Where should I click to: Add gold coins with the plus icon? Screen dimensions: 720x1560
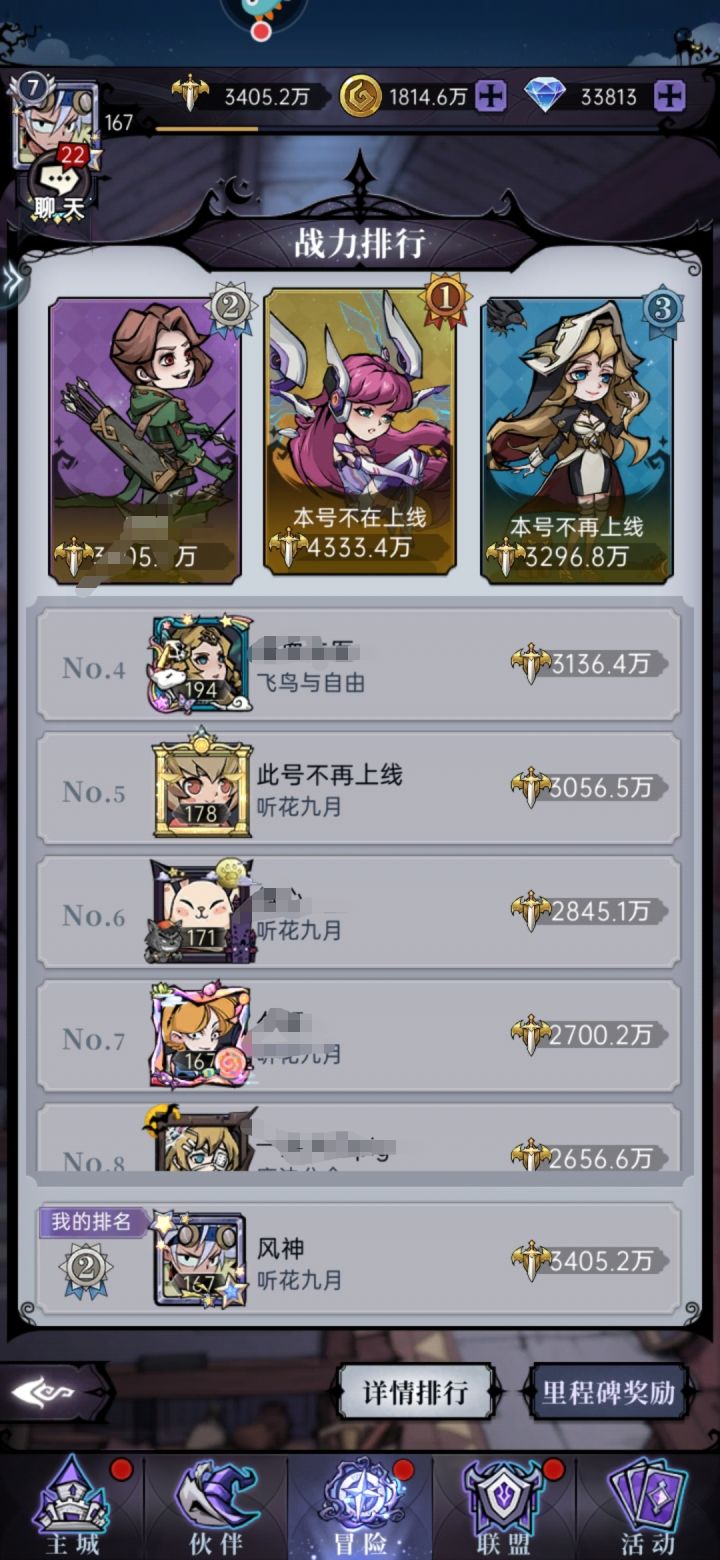(x=490, y=97)
